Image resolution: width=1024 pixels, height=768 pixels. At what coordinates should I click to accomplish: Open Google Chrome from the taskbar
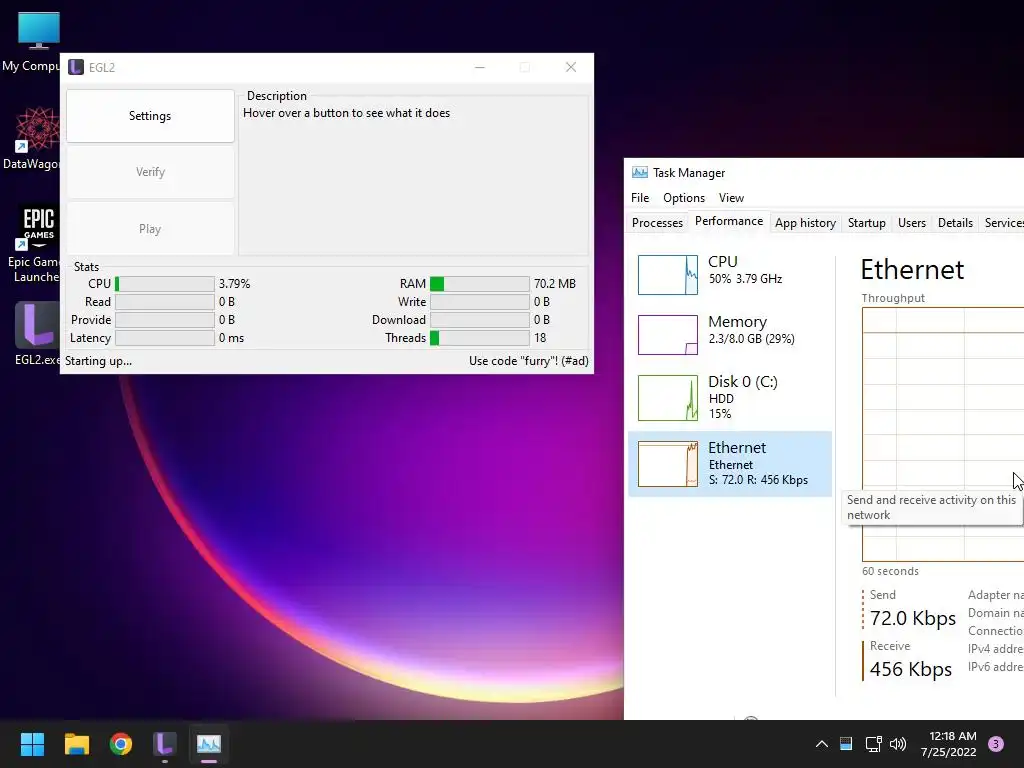[x=121, y=744]
